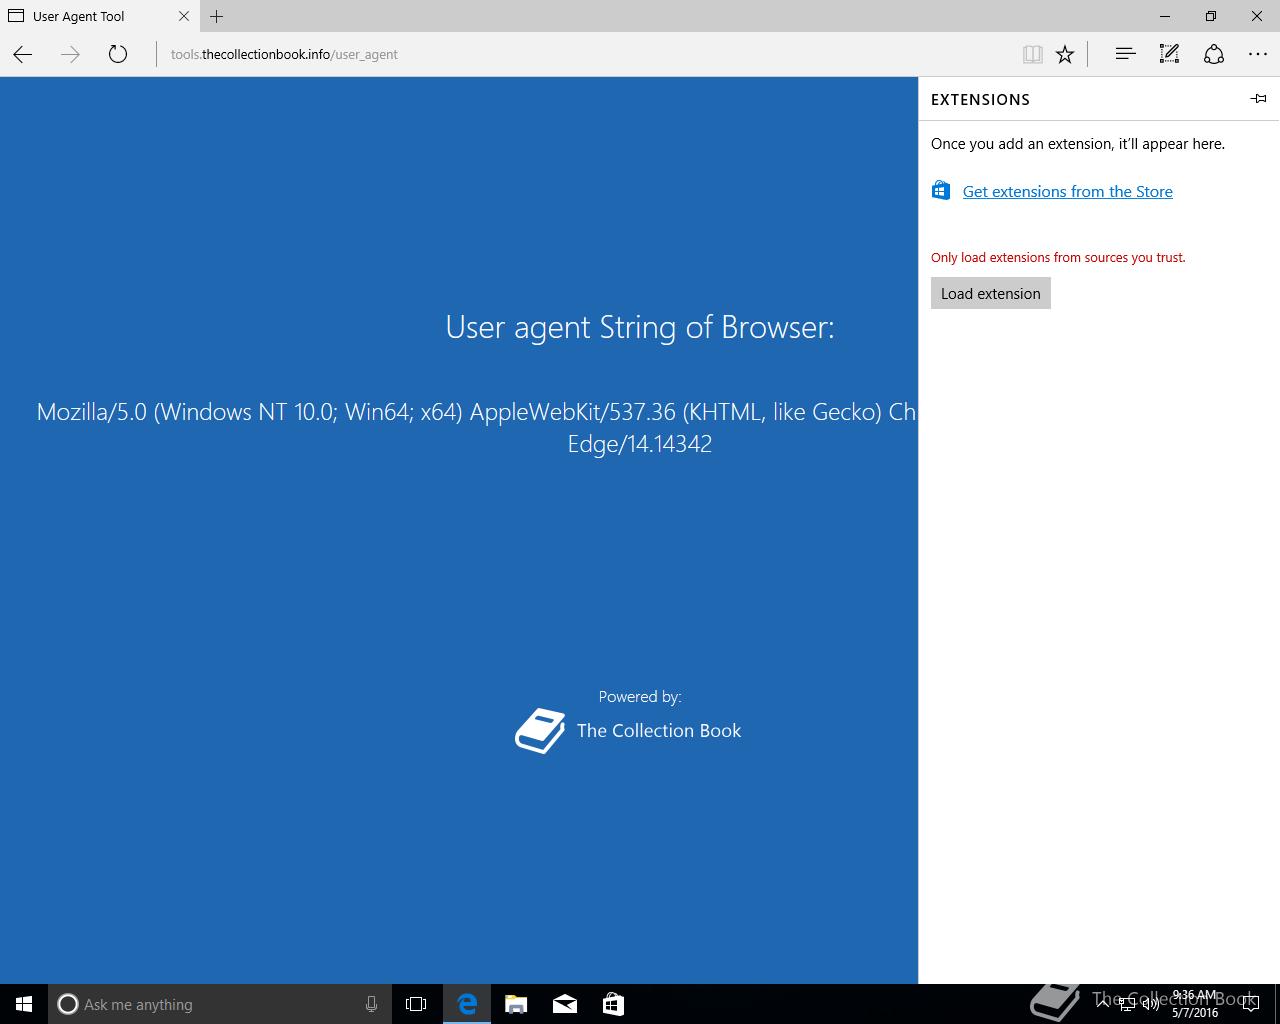The width and height of the screenshot is (1280, 1024).
Task: Close the User Agent Tool tab
Action: [x=184, y=16]
